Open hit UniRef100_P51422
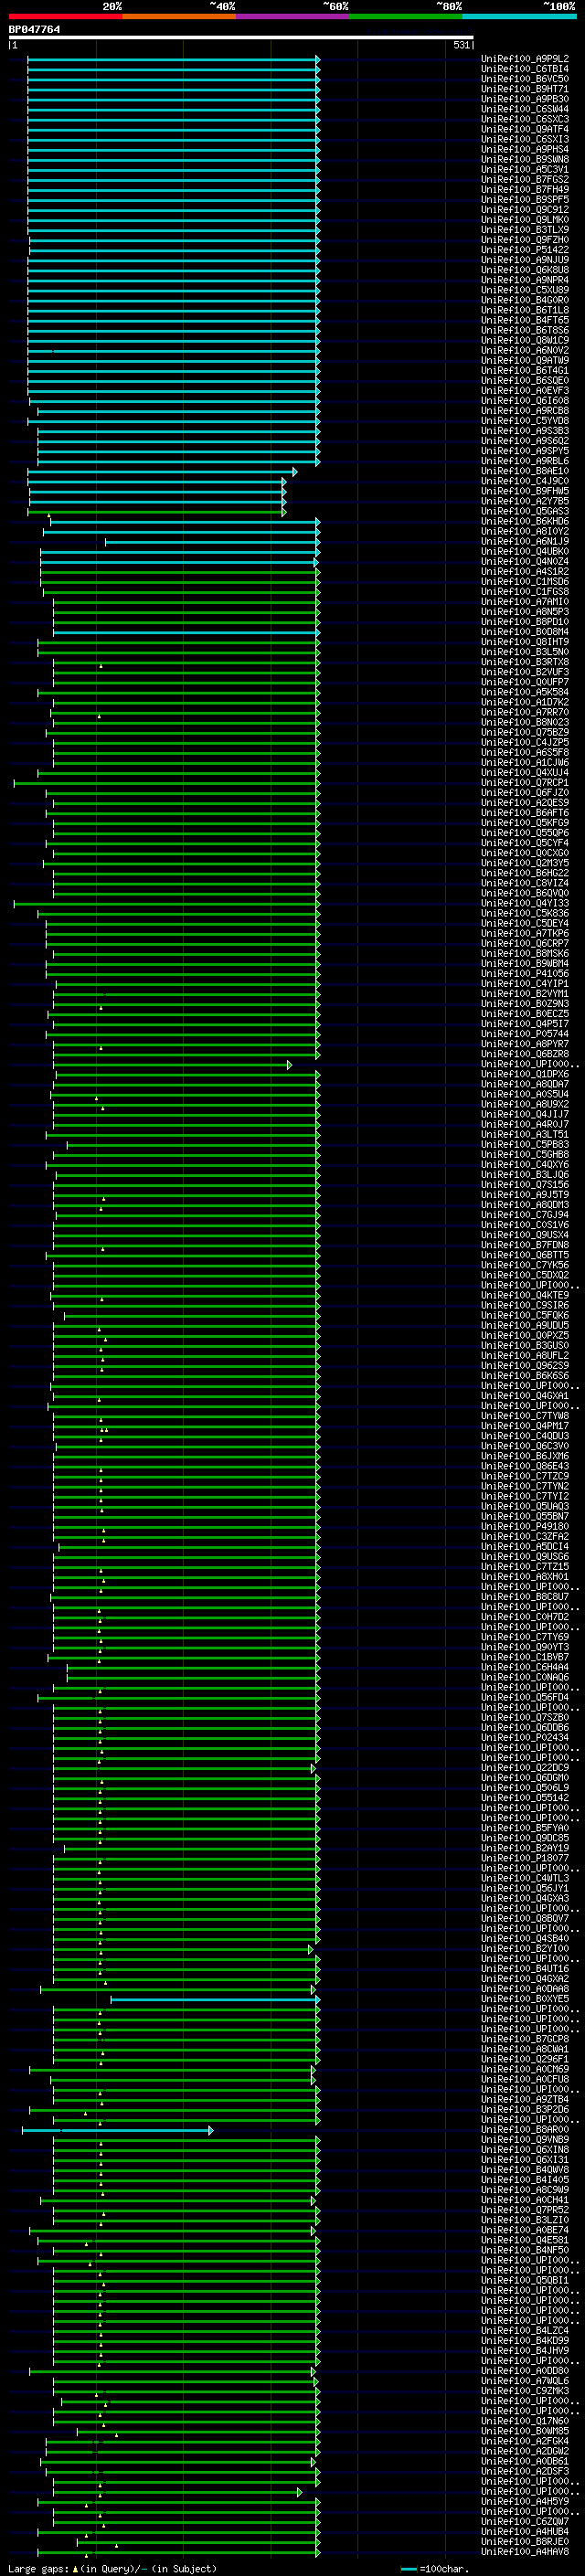 (525, 250)
